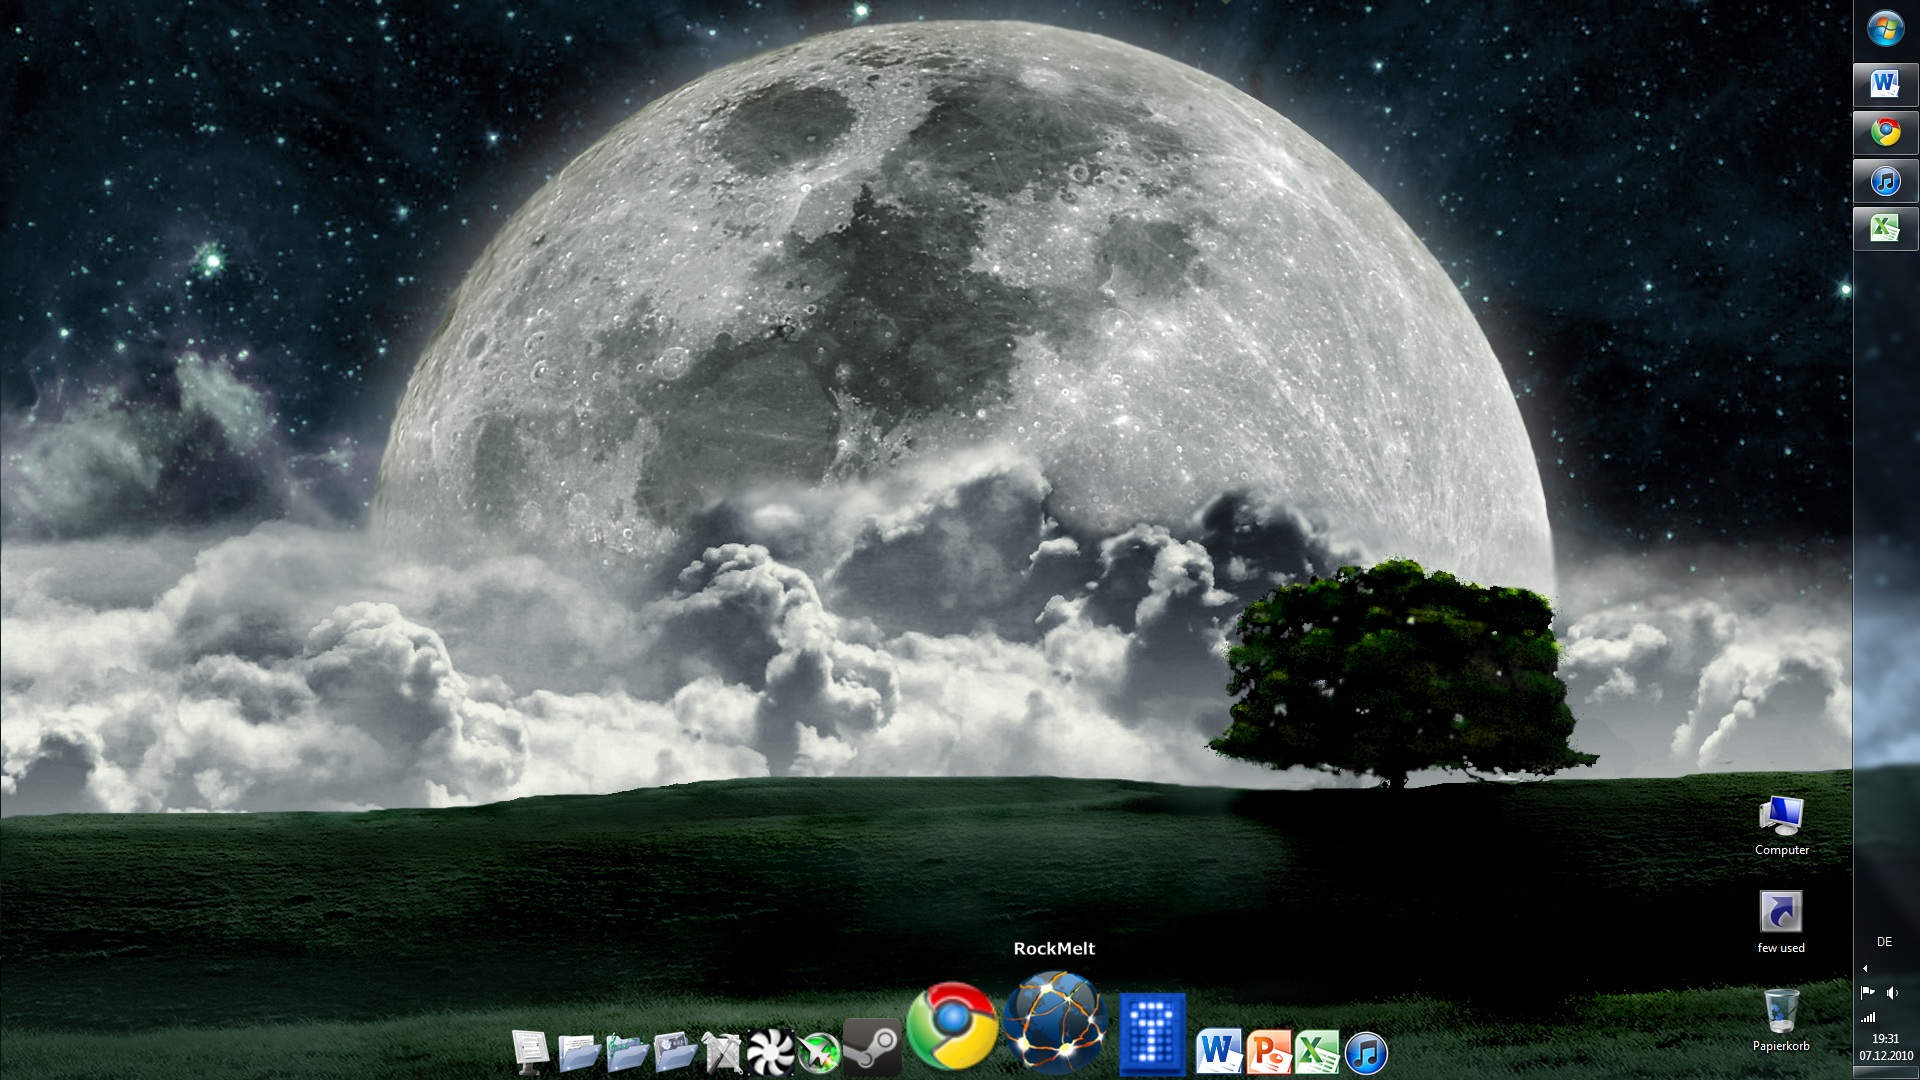Open Steam from the dock
Viewport: 1920px width, 1080px height.
point(872,1047)
